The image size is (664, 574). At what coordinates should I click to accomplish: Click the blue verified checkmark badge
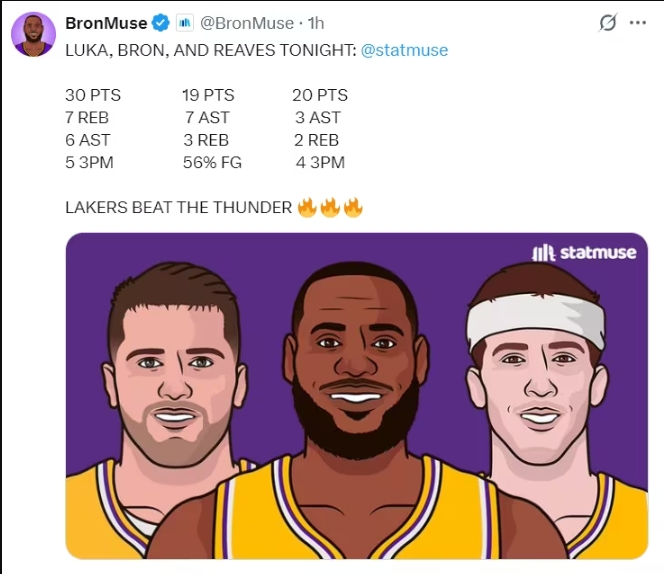point(159,23)
